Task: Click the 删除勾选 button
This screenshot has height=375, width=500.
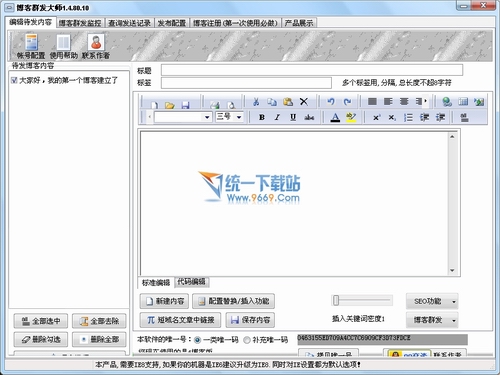Action: (41, 340)
